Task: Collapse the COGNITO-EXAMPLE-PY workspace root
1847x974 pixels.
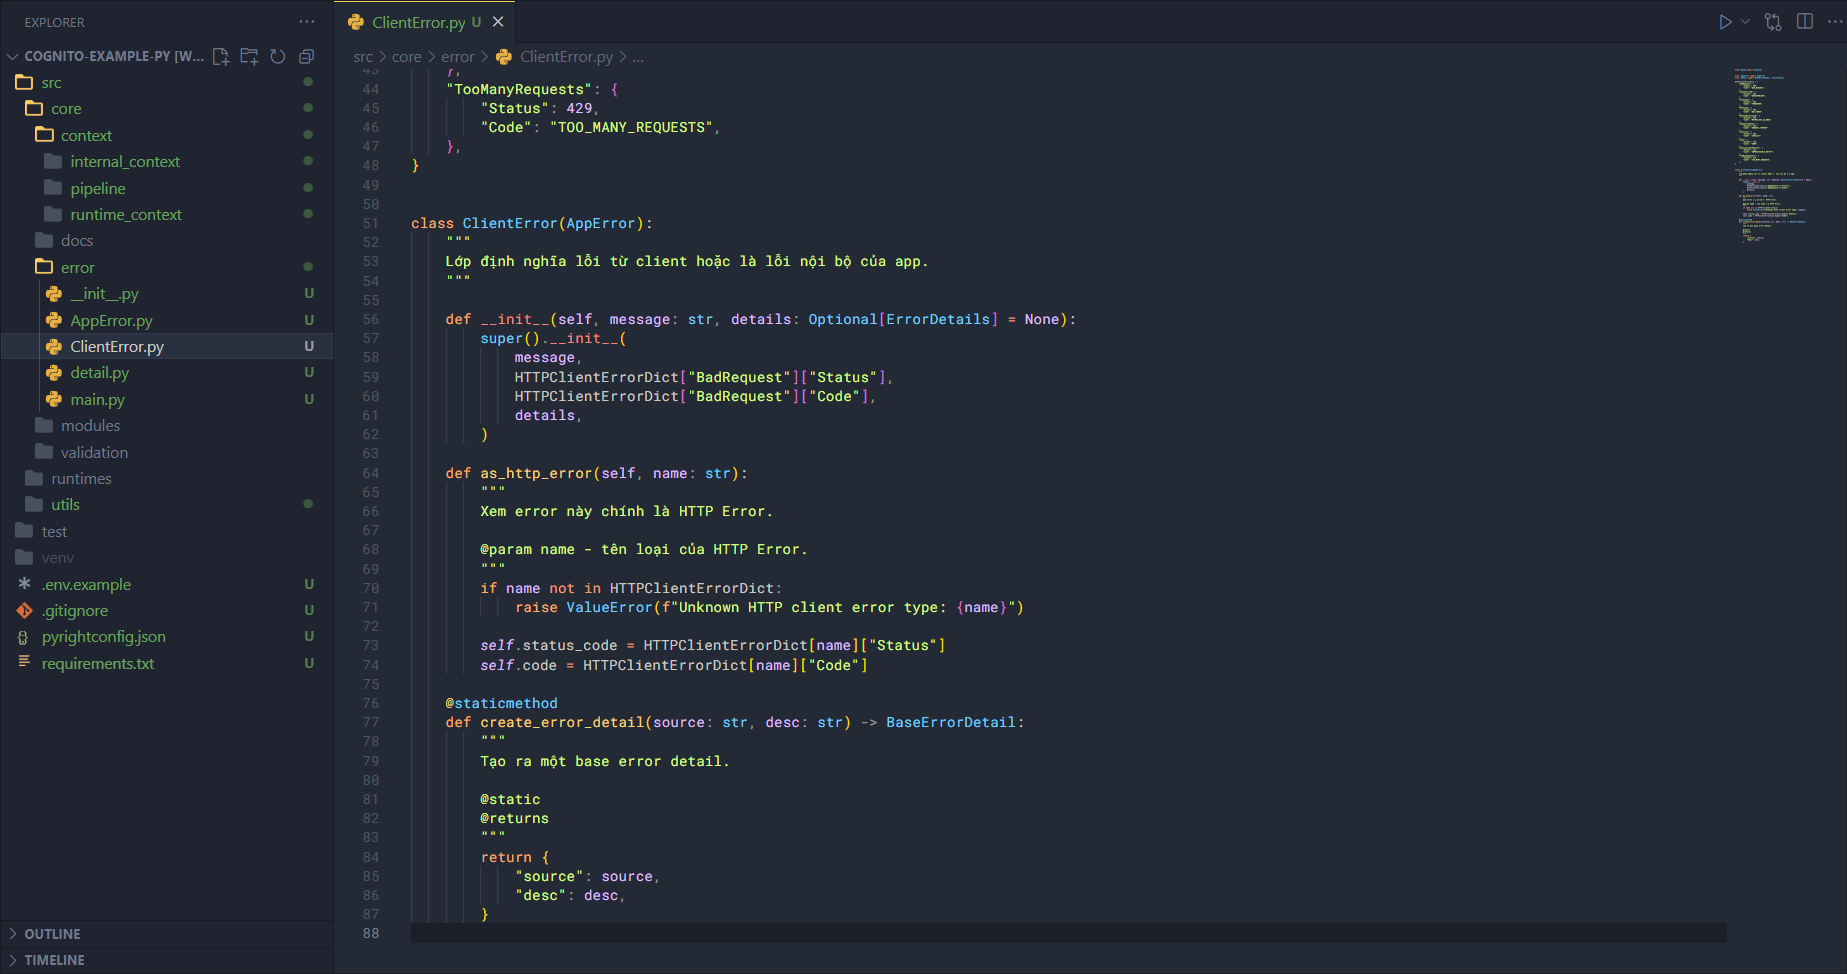Action: click(x=13, y=57)
